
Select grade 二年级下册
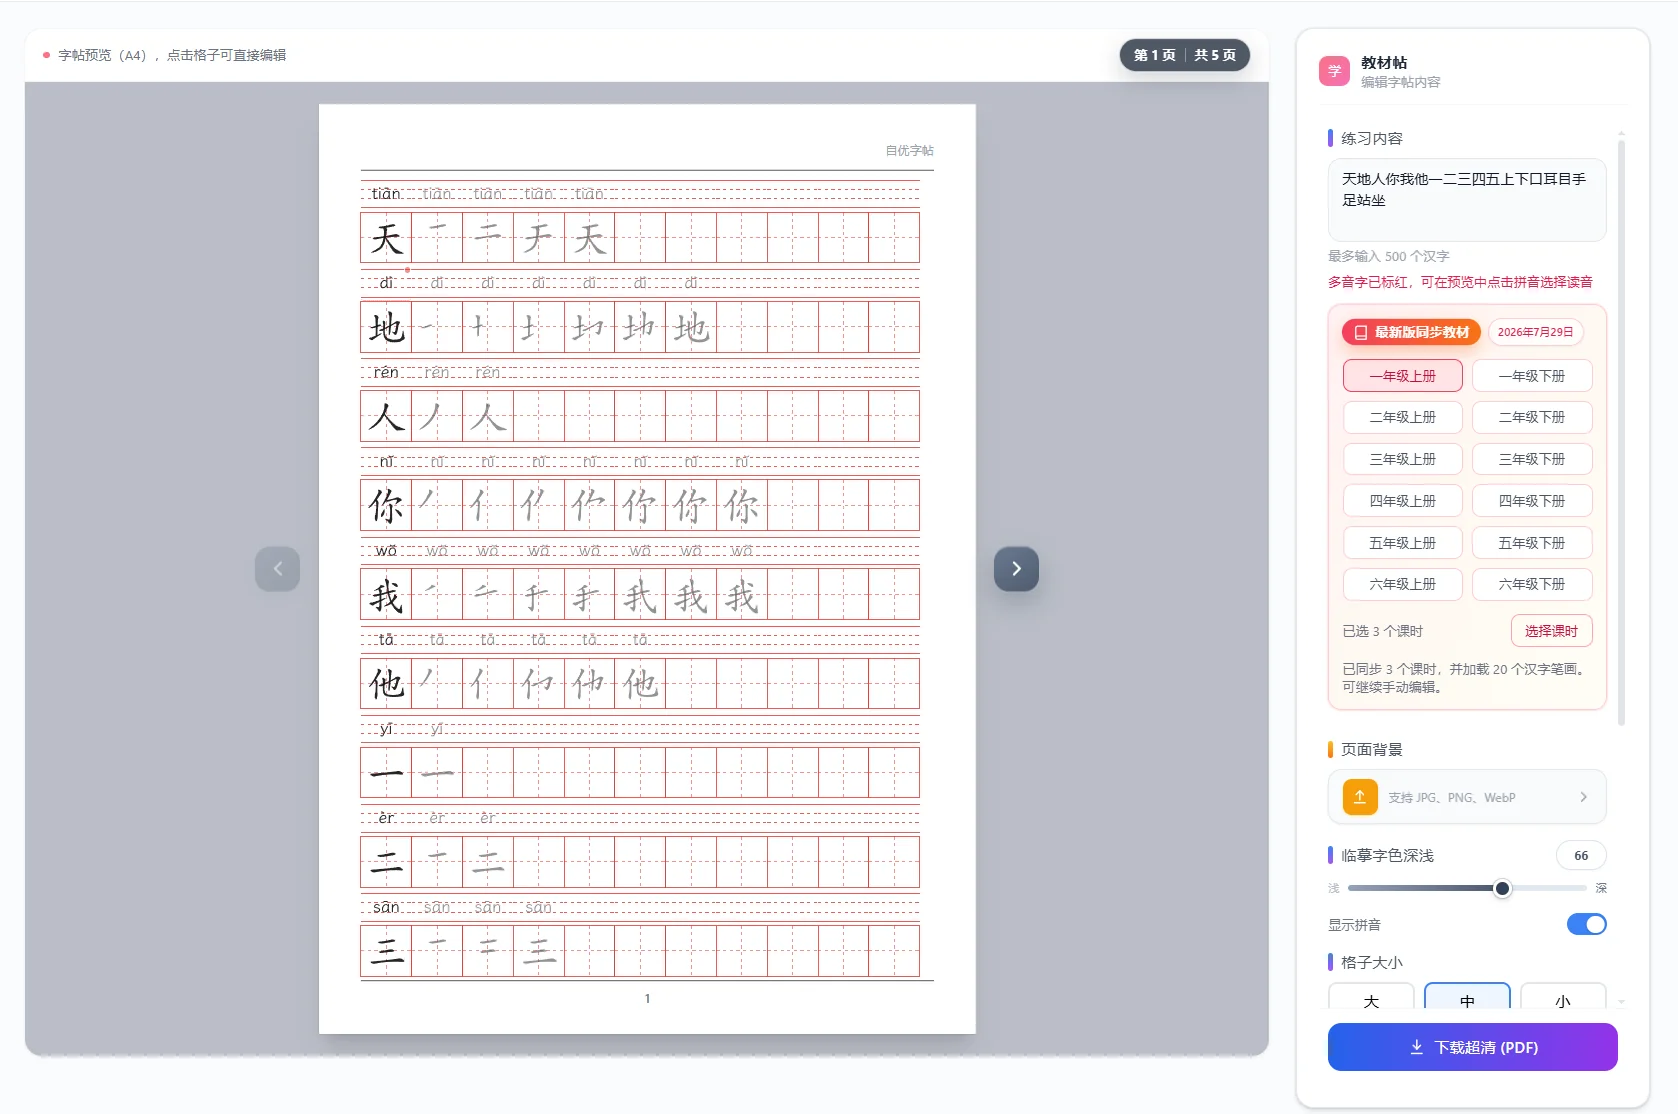coord(1532,417)
